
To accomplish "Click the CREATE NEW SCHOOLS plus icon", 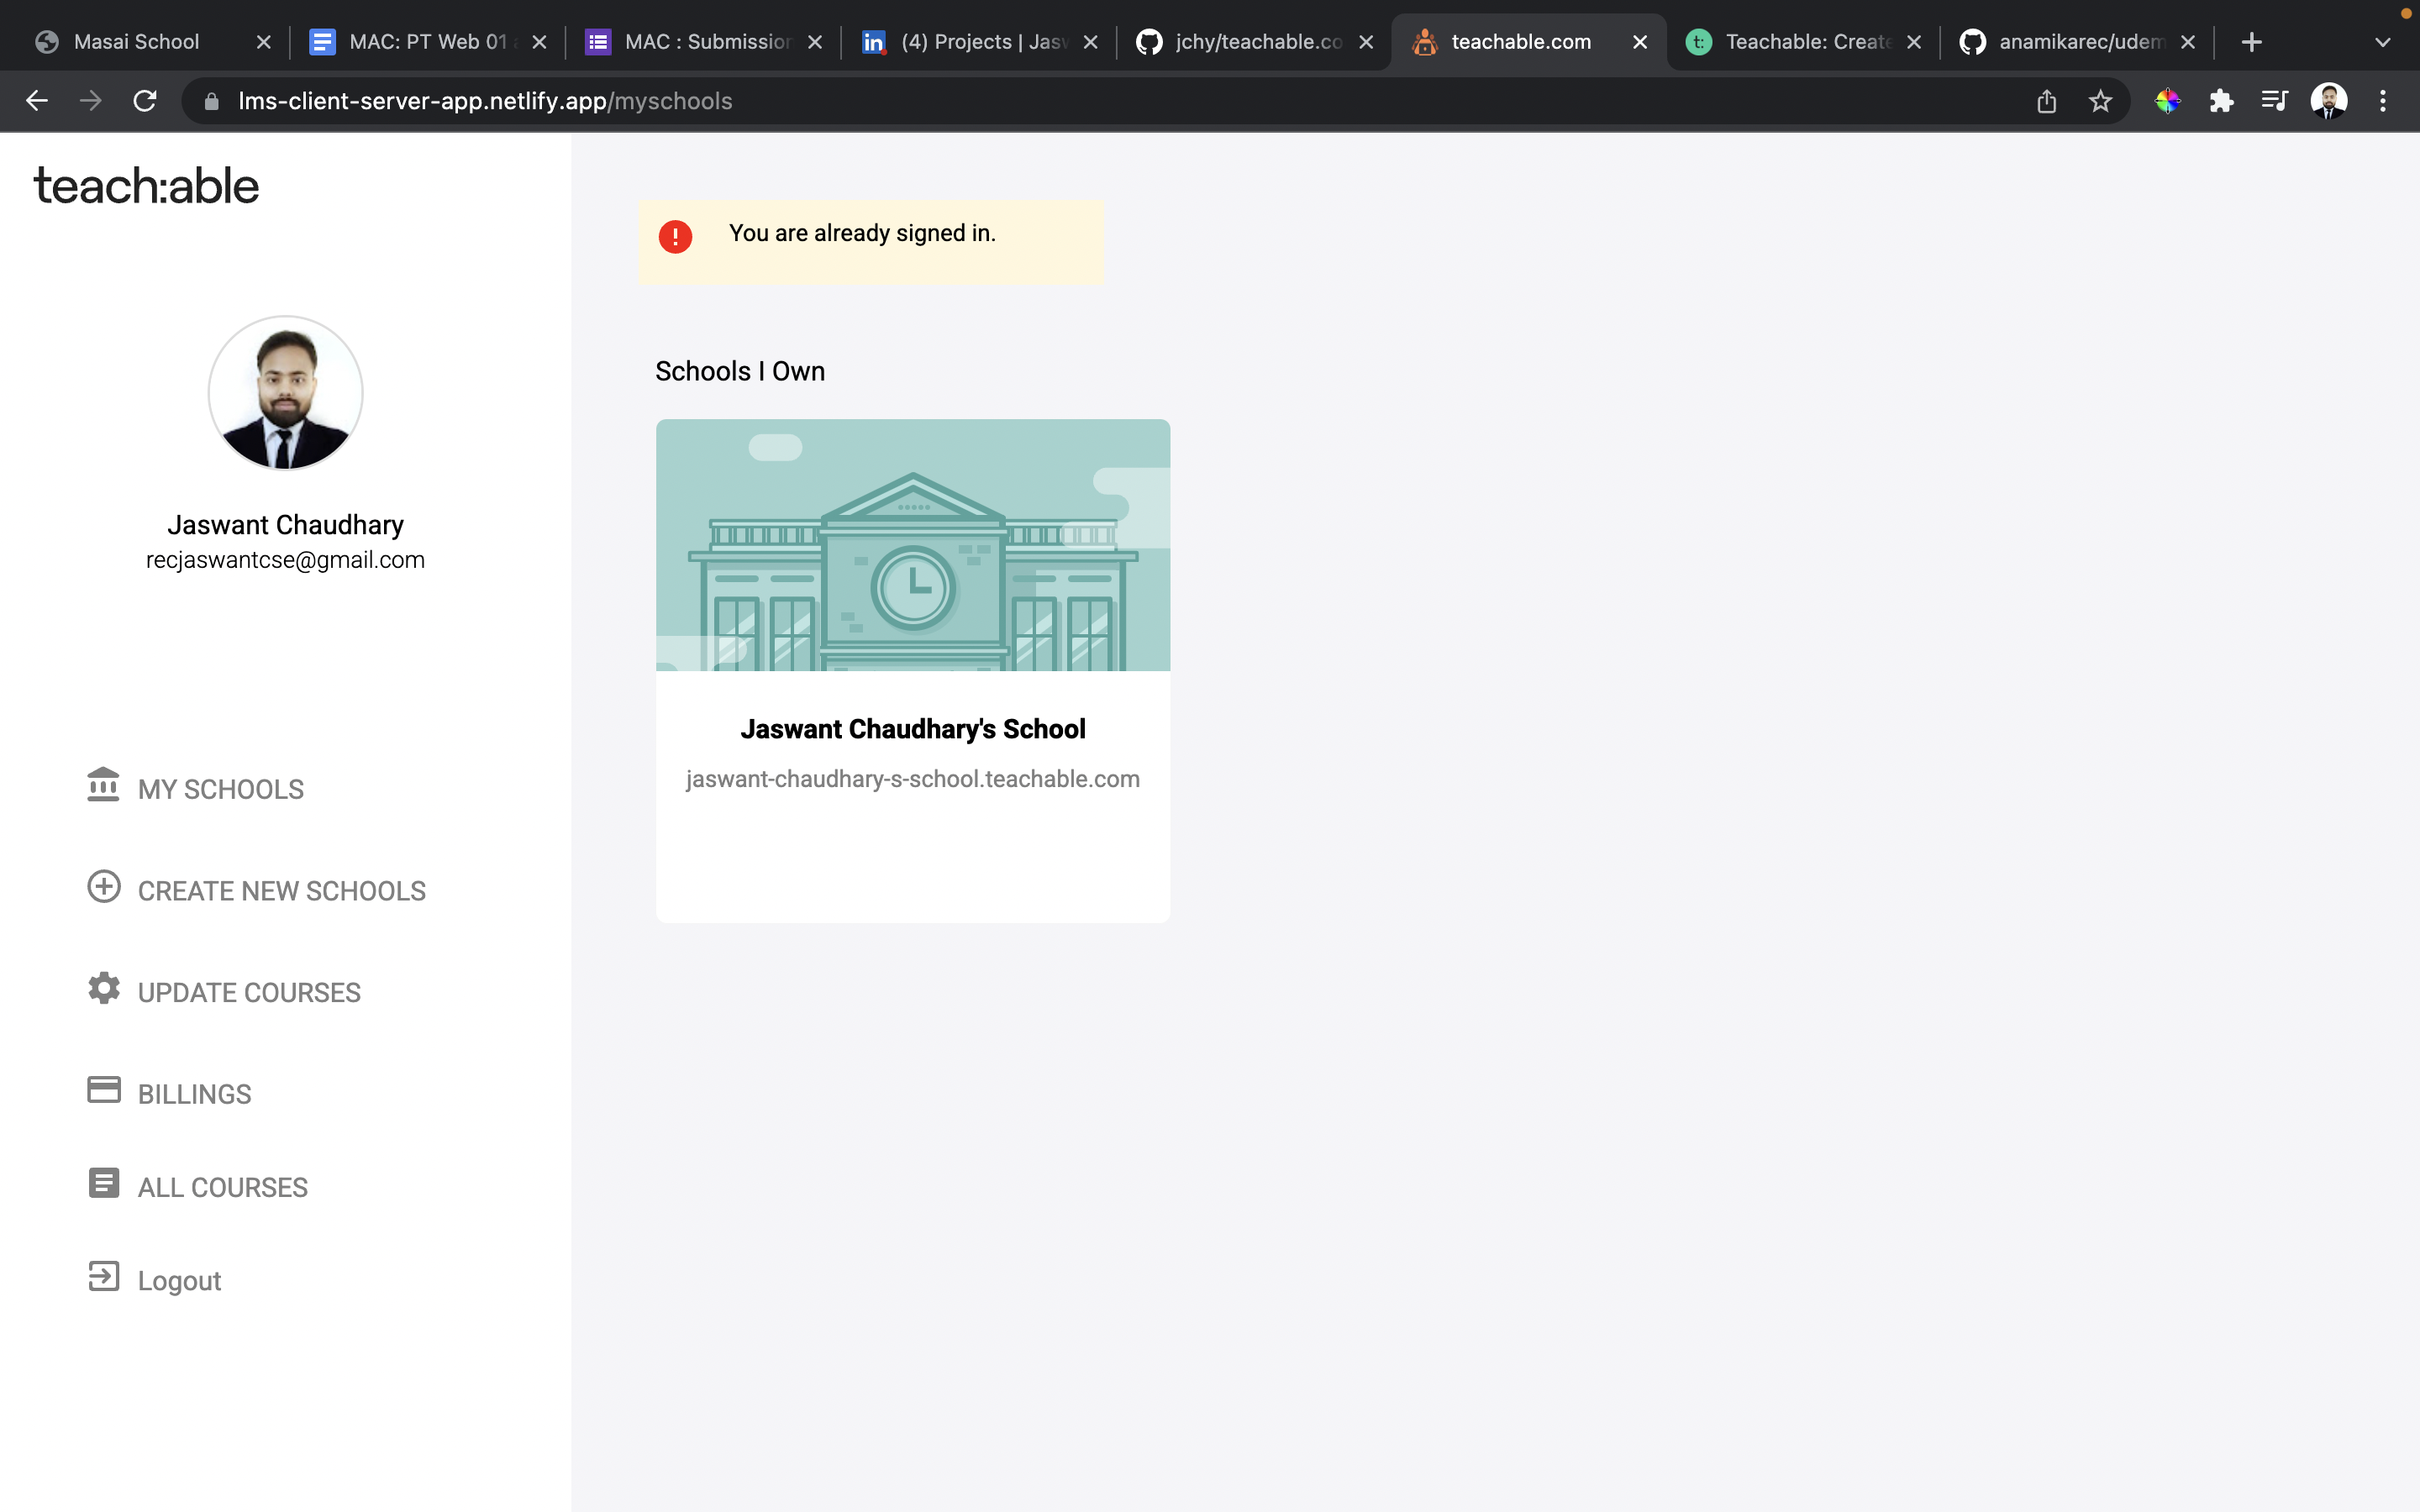I will (104, 888).
